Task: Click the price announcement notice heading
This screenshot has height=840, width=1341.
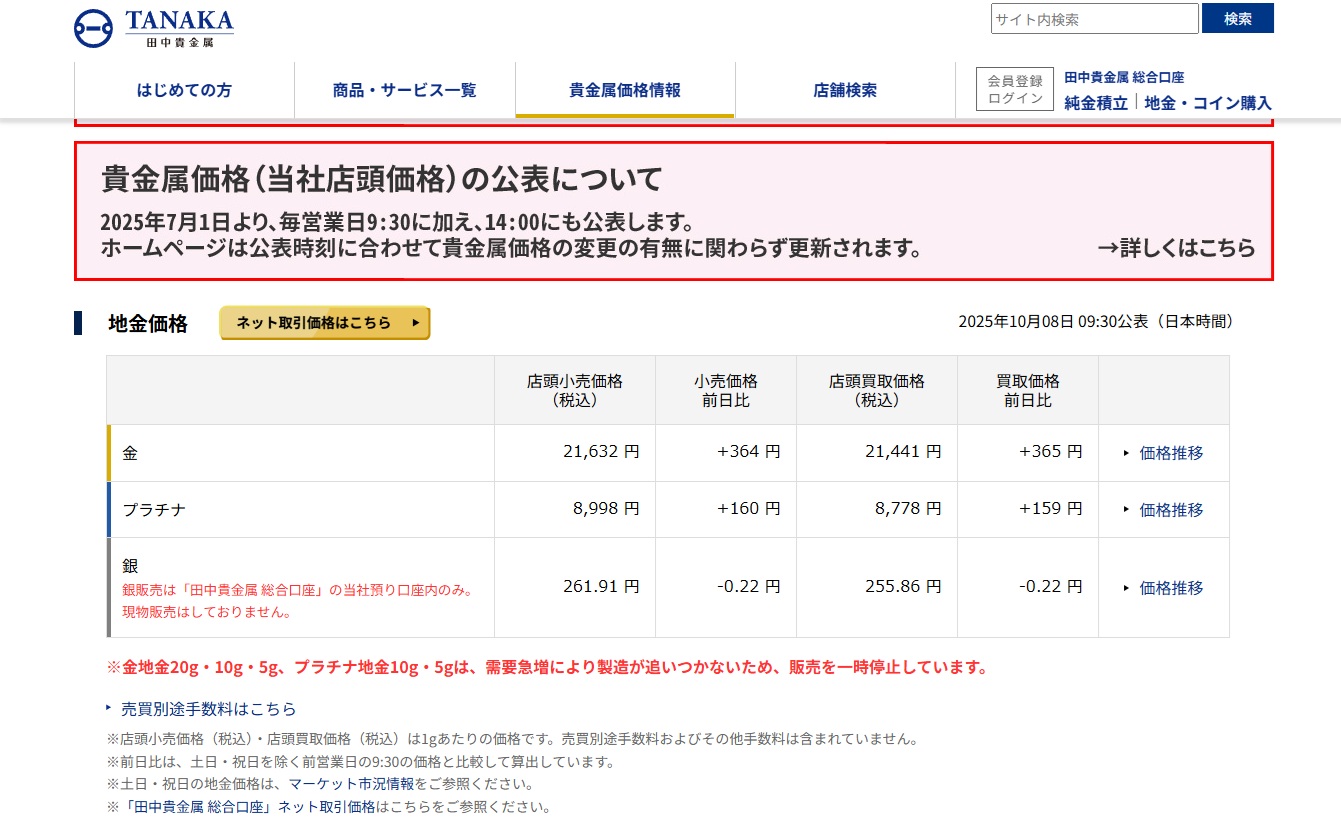Action: [x=382, y=180]
